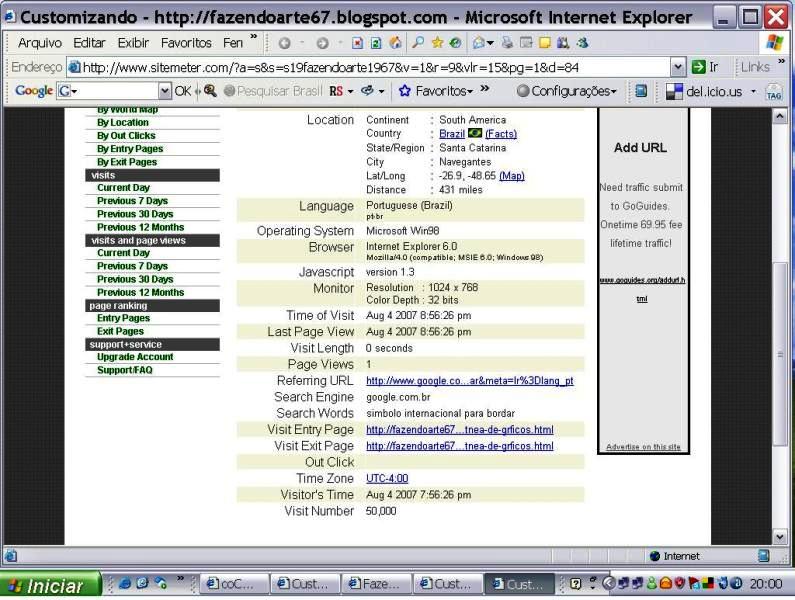
Task: Open the Visit Exit Page link
Action: click(459, 446)
